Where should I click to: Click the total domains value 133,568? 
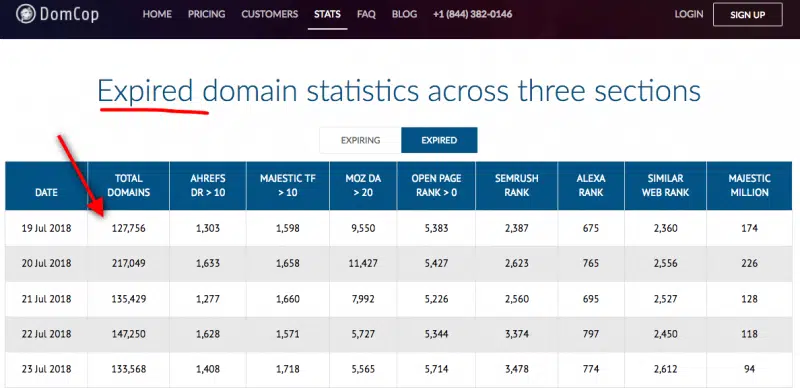click(129, 369)
